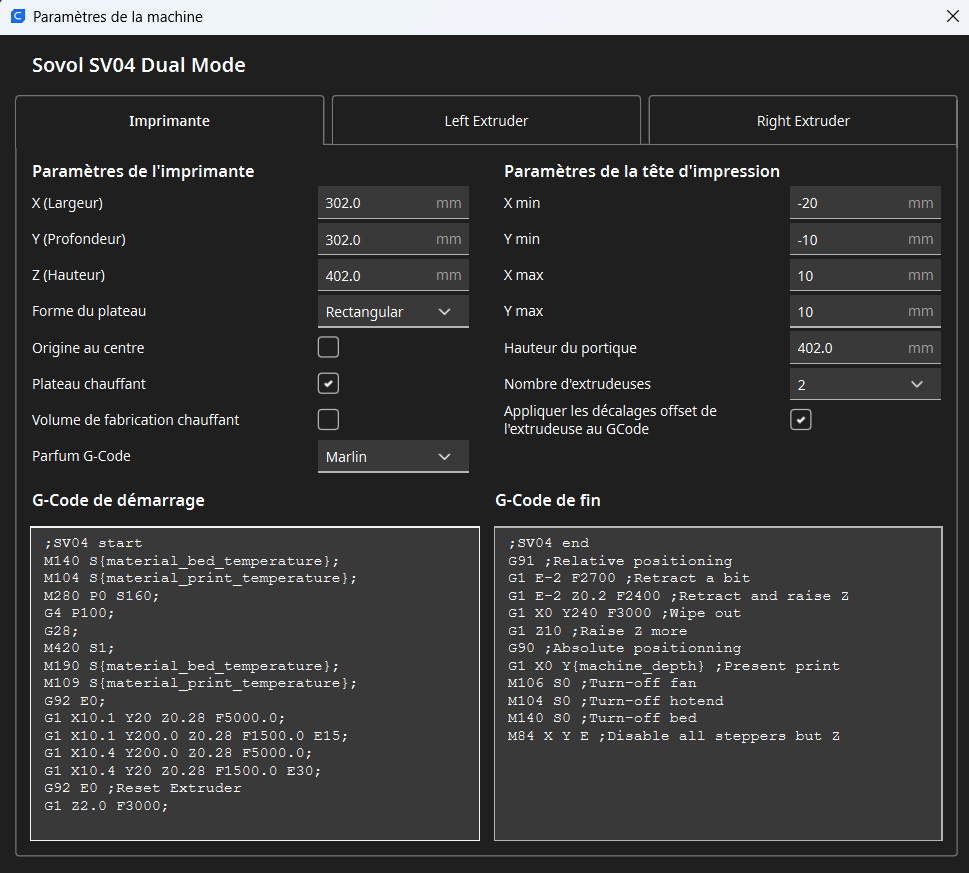Image resolution: width=969 pixels, height=873 pixels.
Task: Click the 'G90 ;Absolute positionning' line
Action: (x=624, y=648)
